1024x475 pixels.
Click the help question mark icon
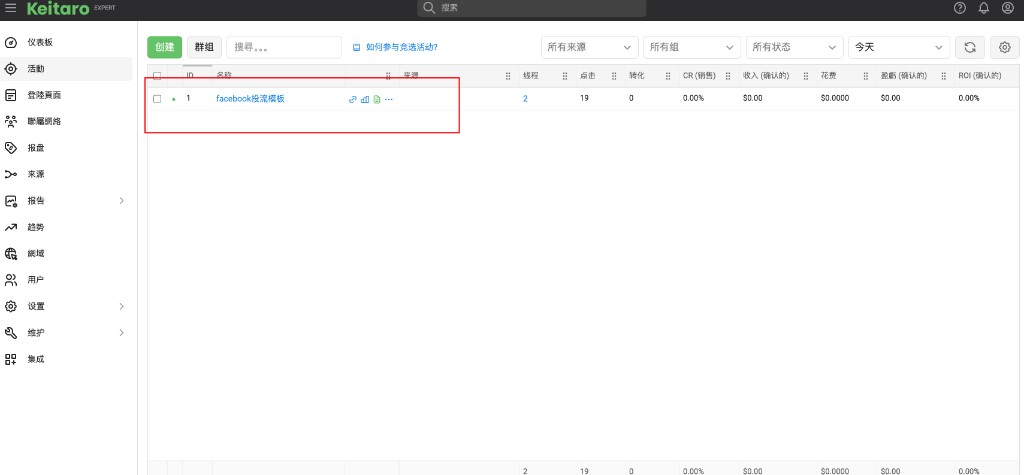959,8
